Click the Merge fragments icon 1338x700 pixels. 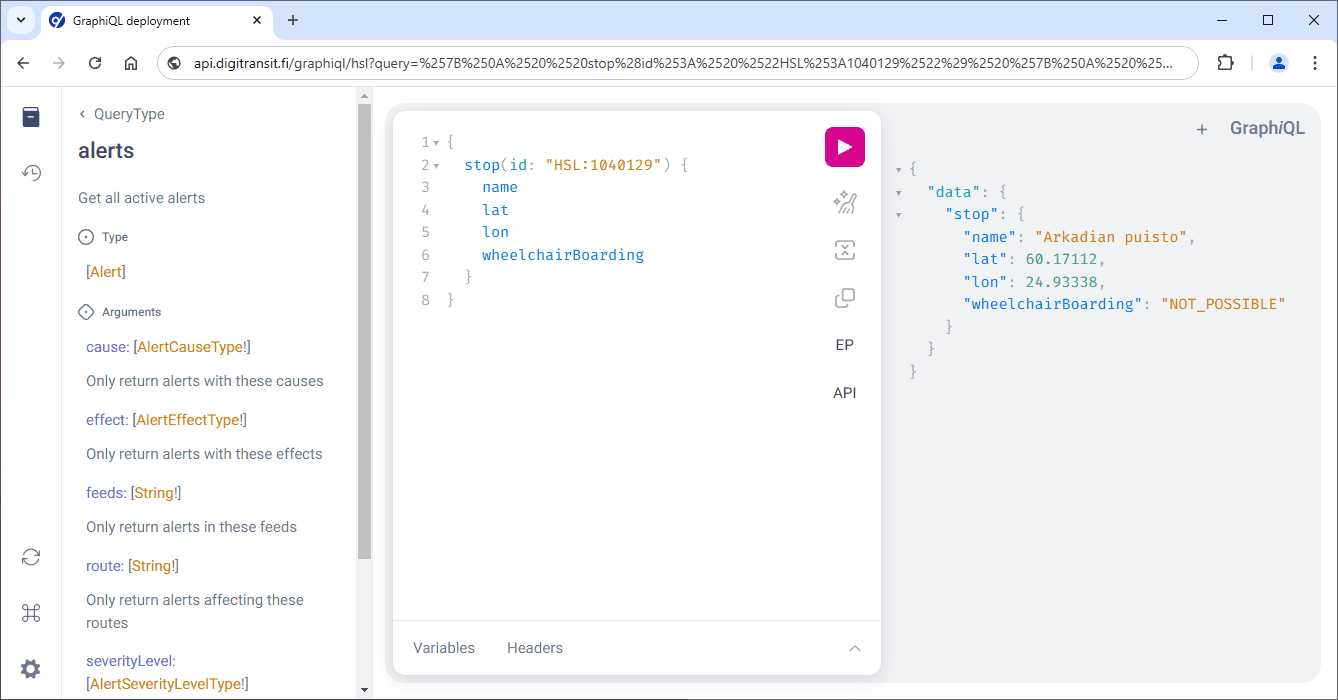click(844, 250)
